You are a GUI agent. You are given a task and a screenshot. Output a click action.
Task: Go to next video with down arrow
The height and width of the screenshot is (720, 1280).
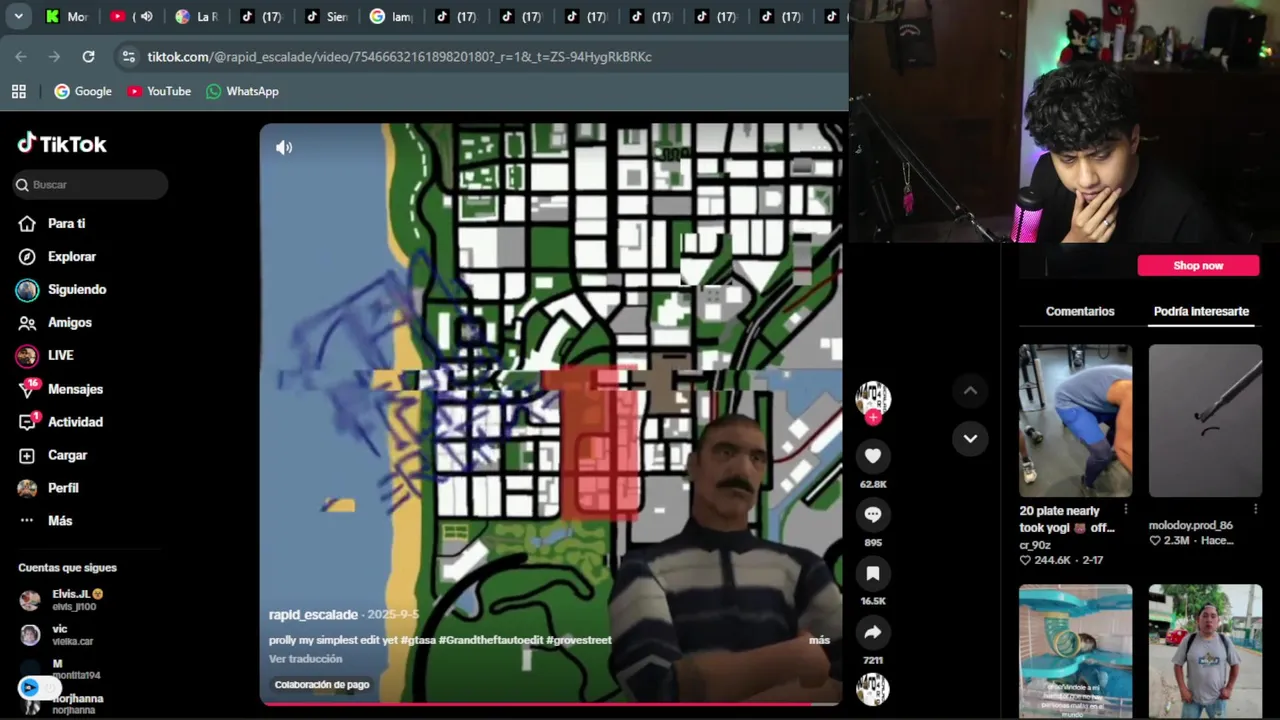pos(970,438)
